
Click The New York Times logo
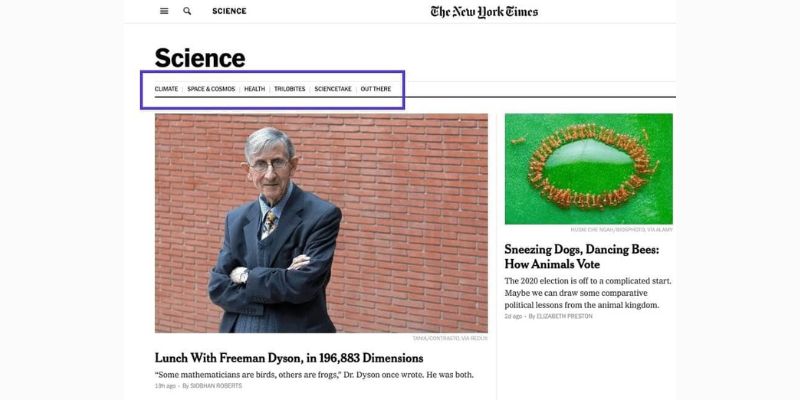[x=484, y=12]
